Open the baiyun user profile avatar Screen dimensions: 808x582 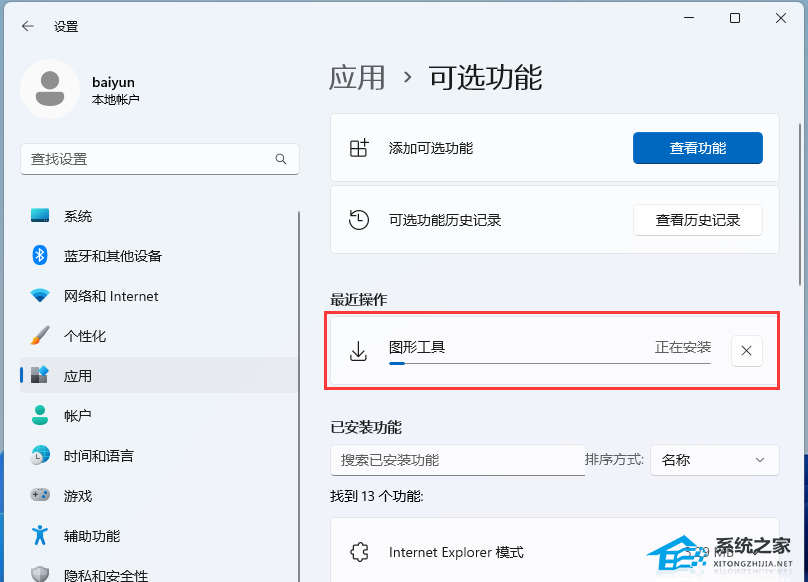click(49, 89)
